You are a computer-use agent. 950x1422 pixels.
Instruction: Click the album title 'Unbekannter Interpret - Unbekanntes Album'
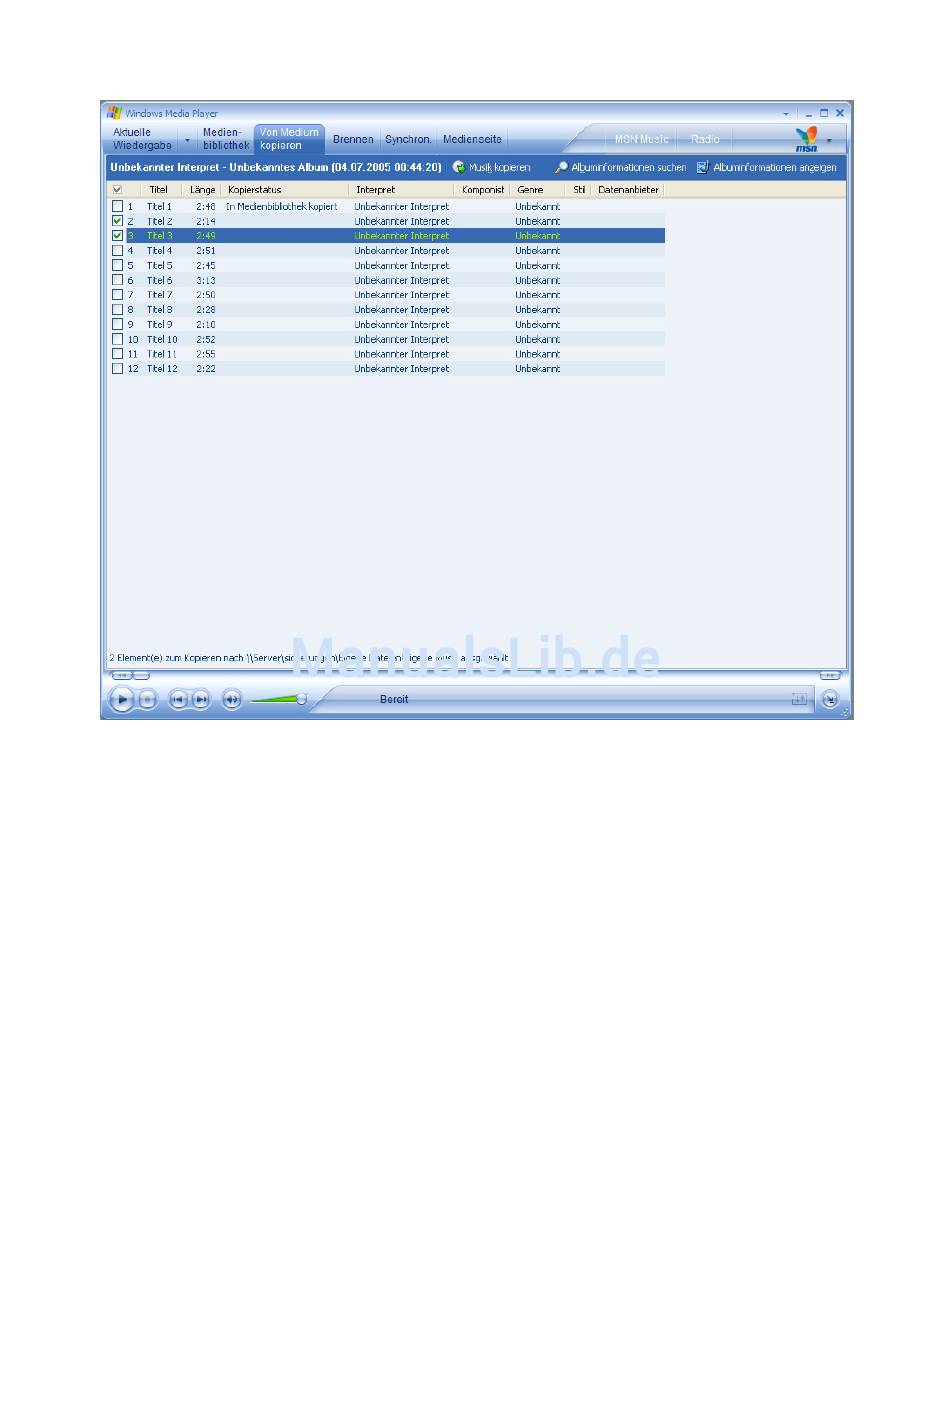tap(276, 167)
